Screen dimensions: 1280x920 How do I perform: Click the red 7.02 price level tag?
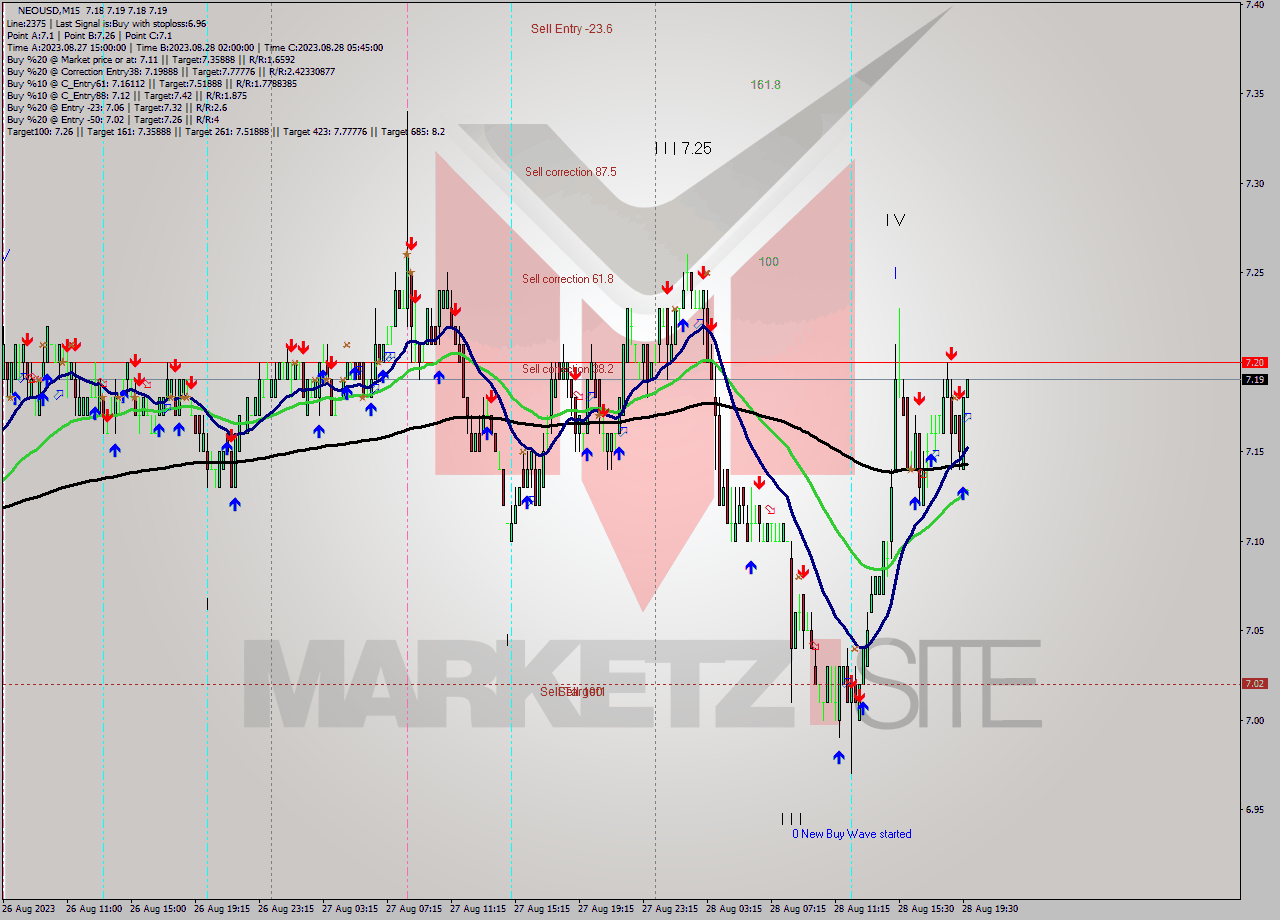(x=1255, y=684)
